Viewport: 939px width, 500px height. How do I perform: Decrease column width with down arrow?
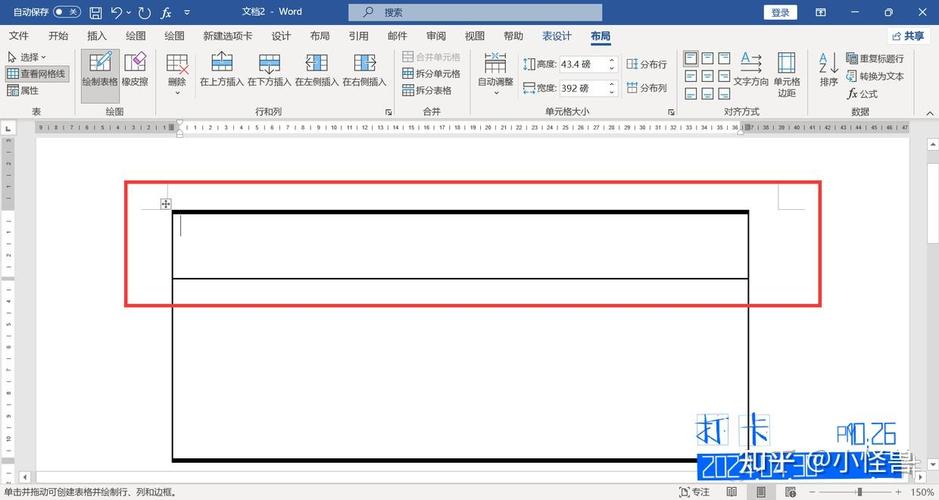[612, 92]
